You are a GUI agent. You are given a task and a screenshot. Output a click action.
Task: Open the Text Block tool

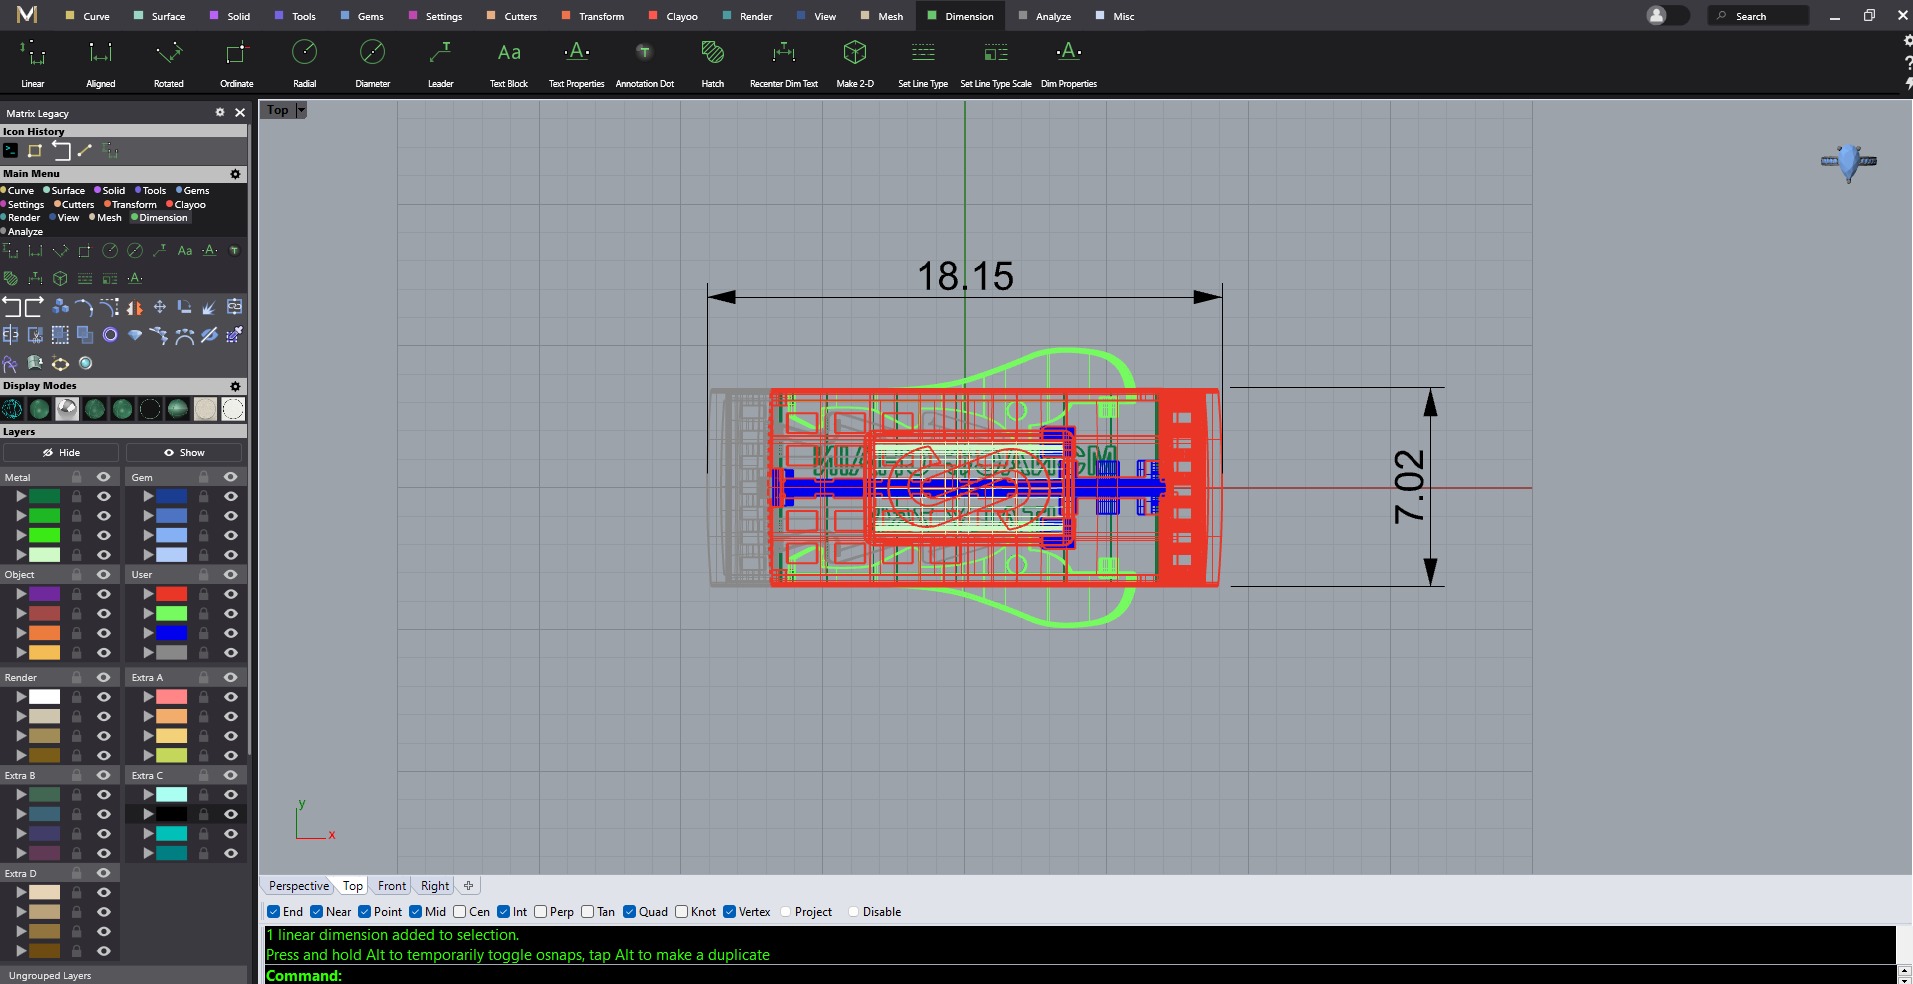[x=509, y=63]
